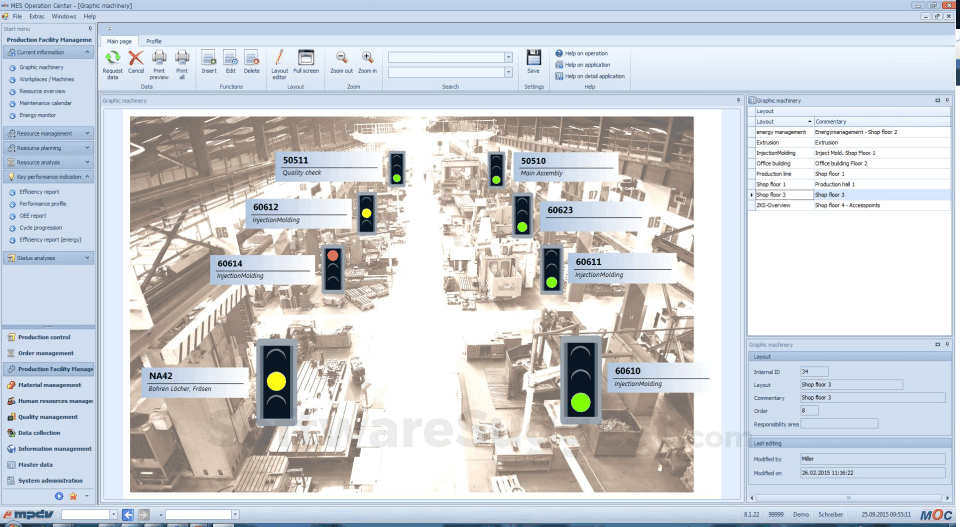This screenshot has height=527, width=960.
Task: Expand the Status analyses section
Action: [x=48, y=258]
